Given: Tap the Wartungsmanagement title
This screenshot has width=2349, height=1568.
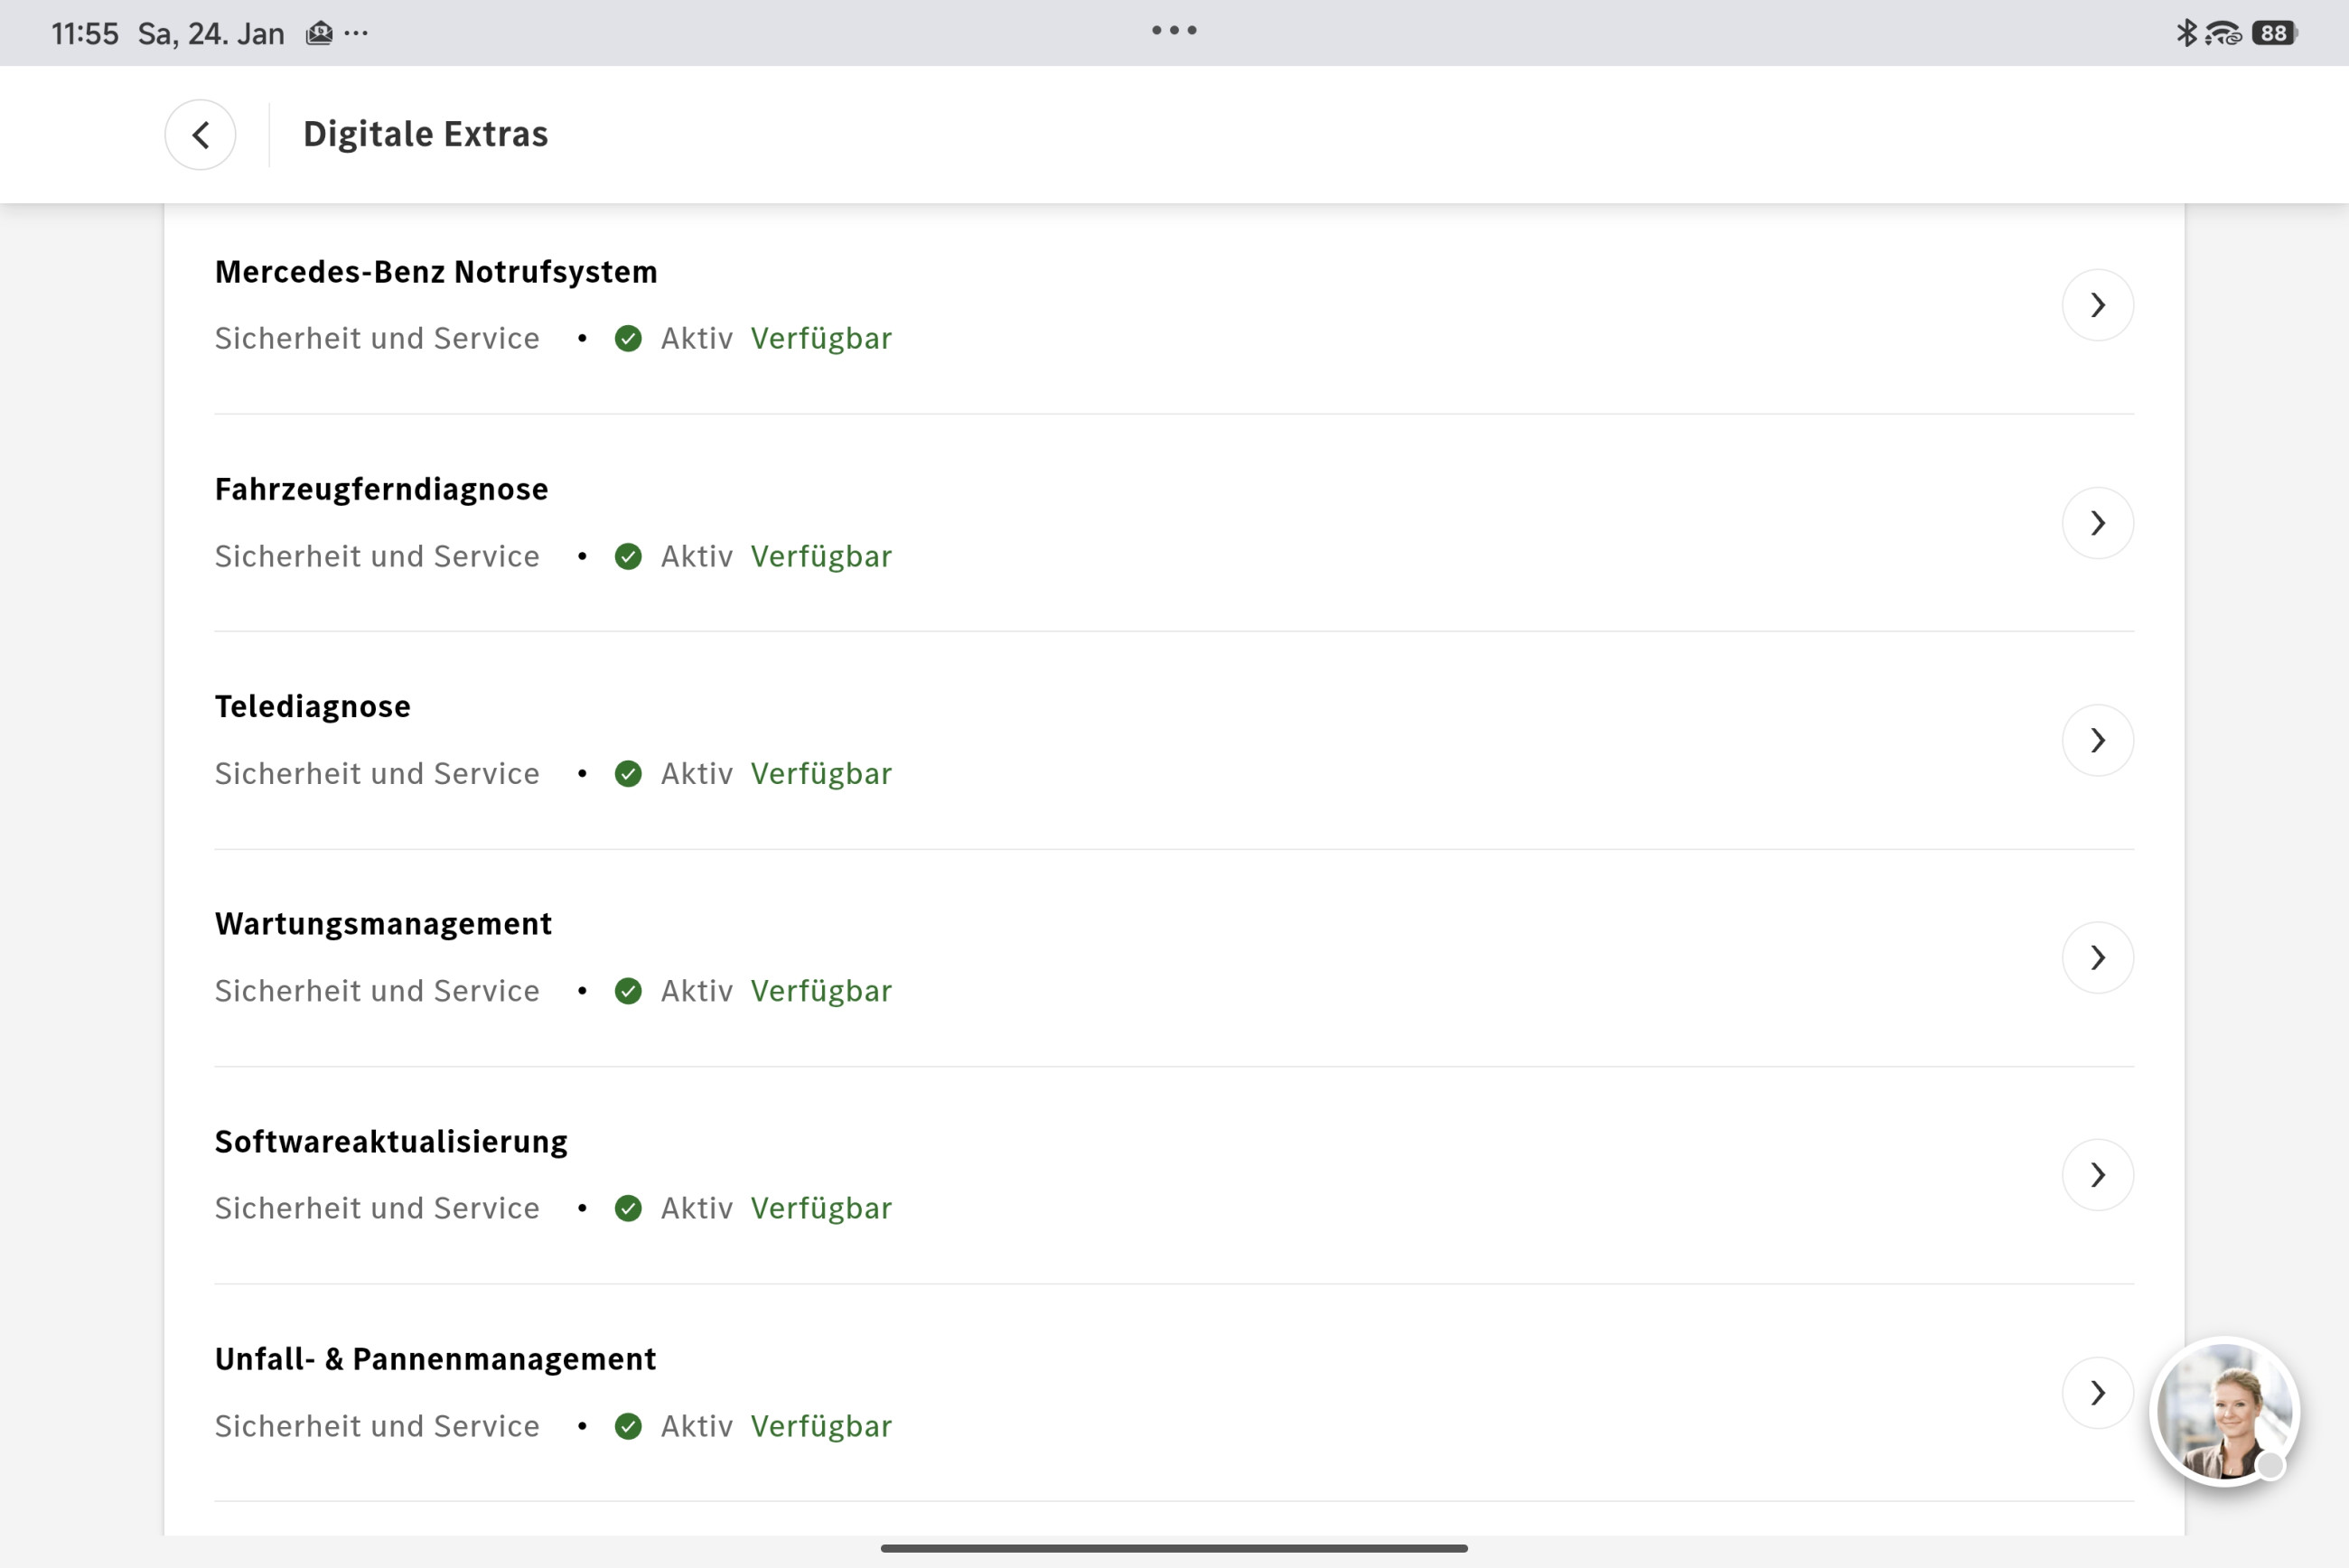Looking at the screenshot, I should (x=383, y=923).
